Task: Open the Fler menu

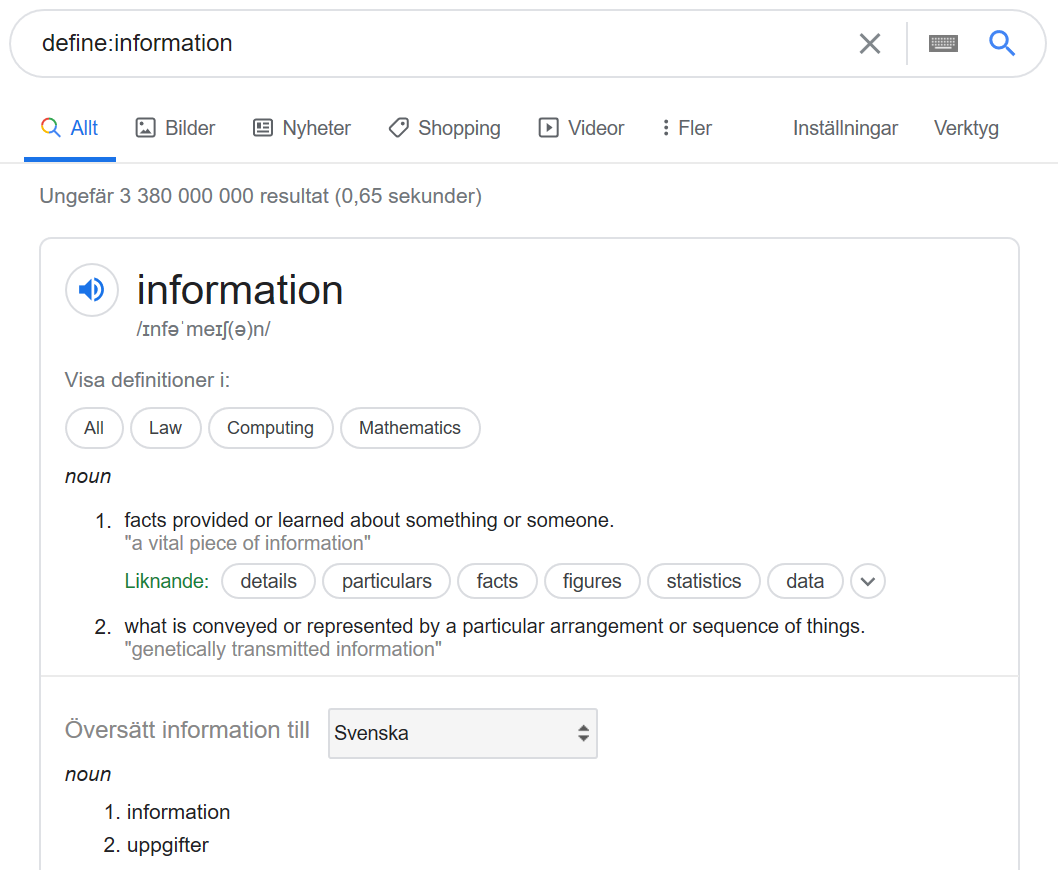Action: point(686,128)
